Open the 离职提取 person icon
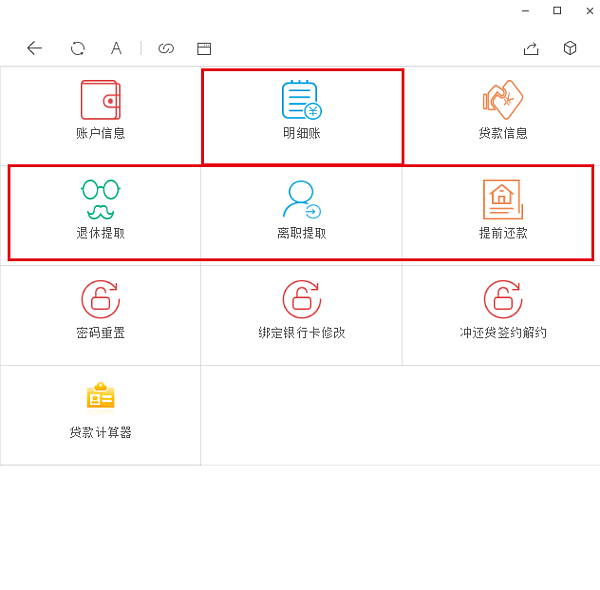Screen dimensions: 600x590 point(301,199)
